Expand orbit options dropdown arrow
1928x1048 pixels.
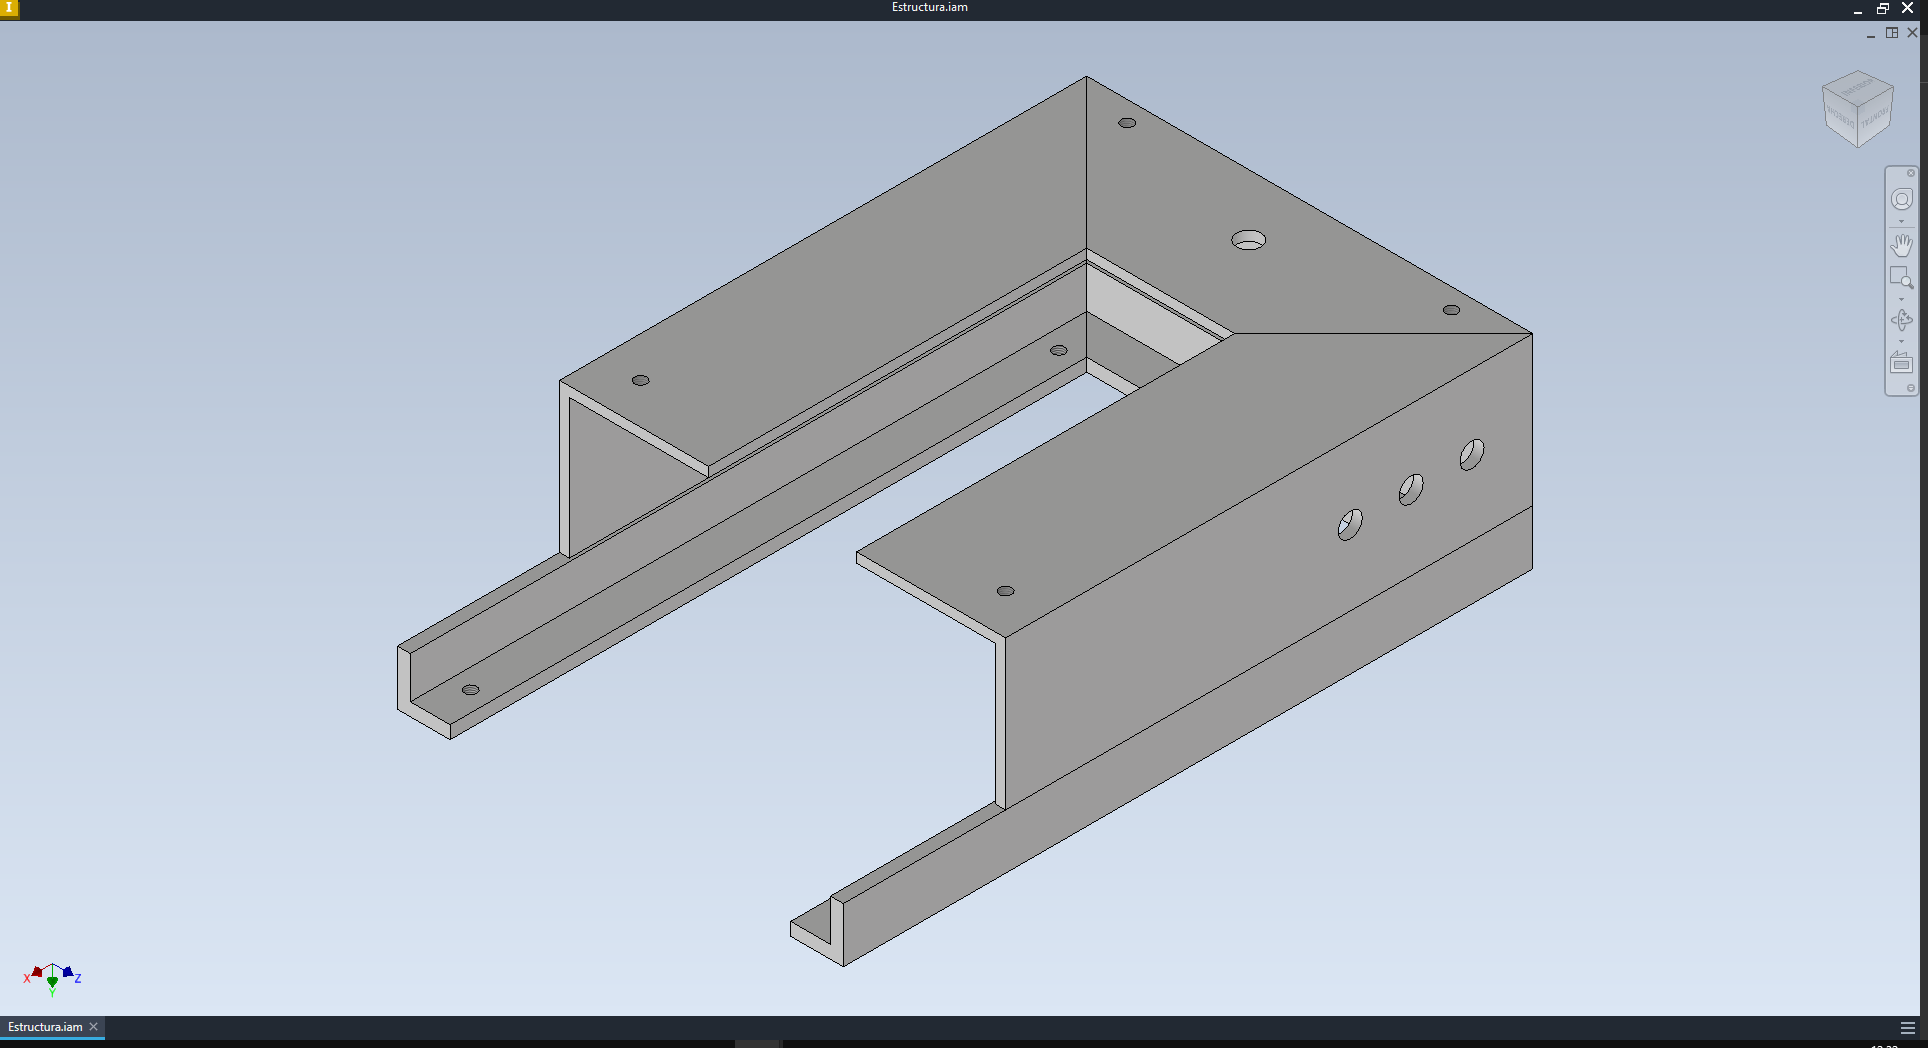coord(1901,342)
